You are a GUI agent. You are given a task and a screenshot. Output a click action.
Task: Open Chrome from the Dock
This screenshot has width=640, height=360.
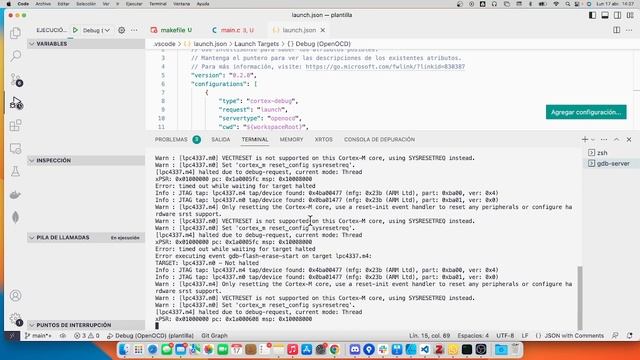coord(335,349)
